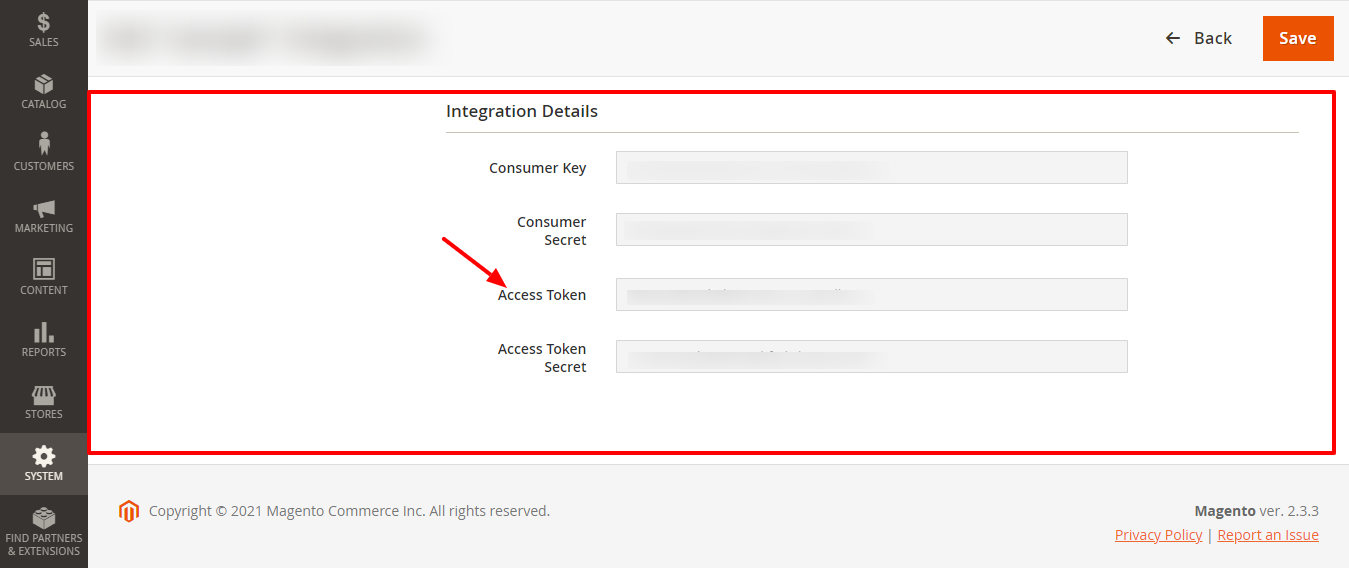Focus the Access Token Secret field

871,357
